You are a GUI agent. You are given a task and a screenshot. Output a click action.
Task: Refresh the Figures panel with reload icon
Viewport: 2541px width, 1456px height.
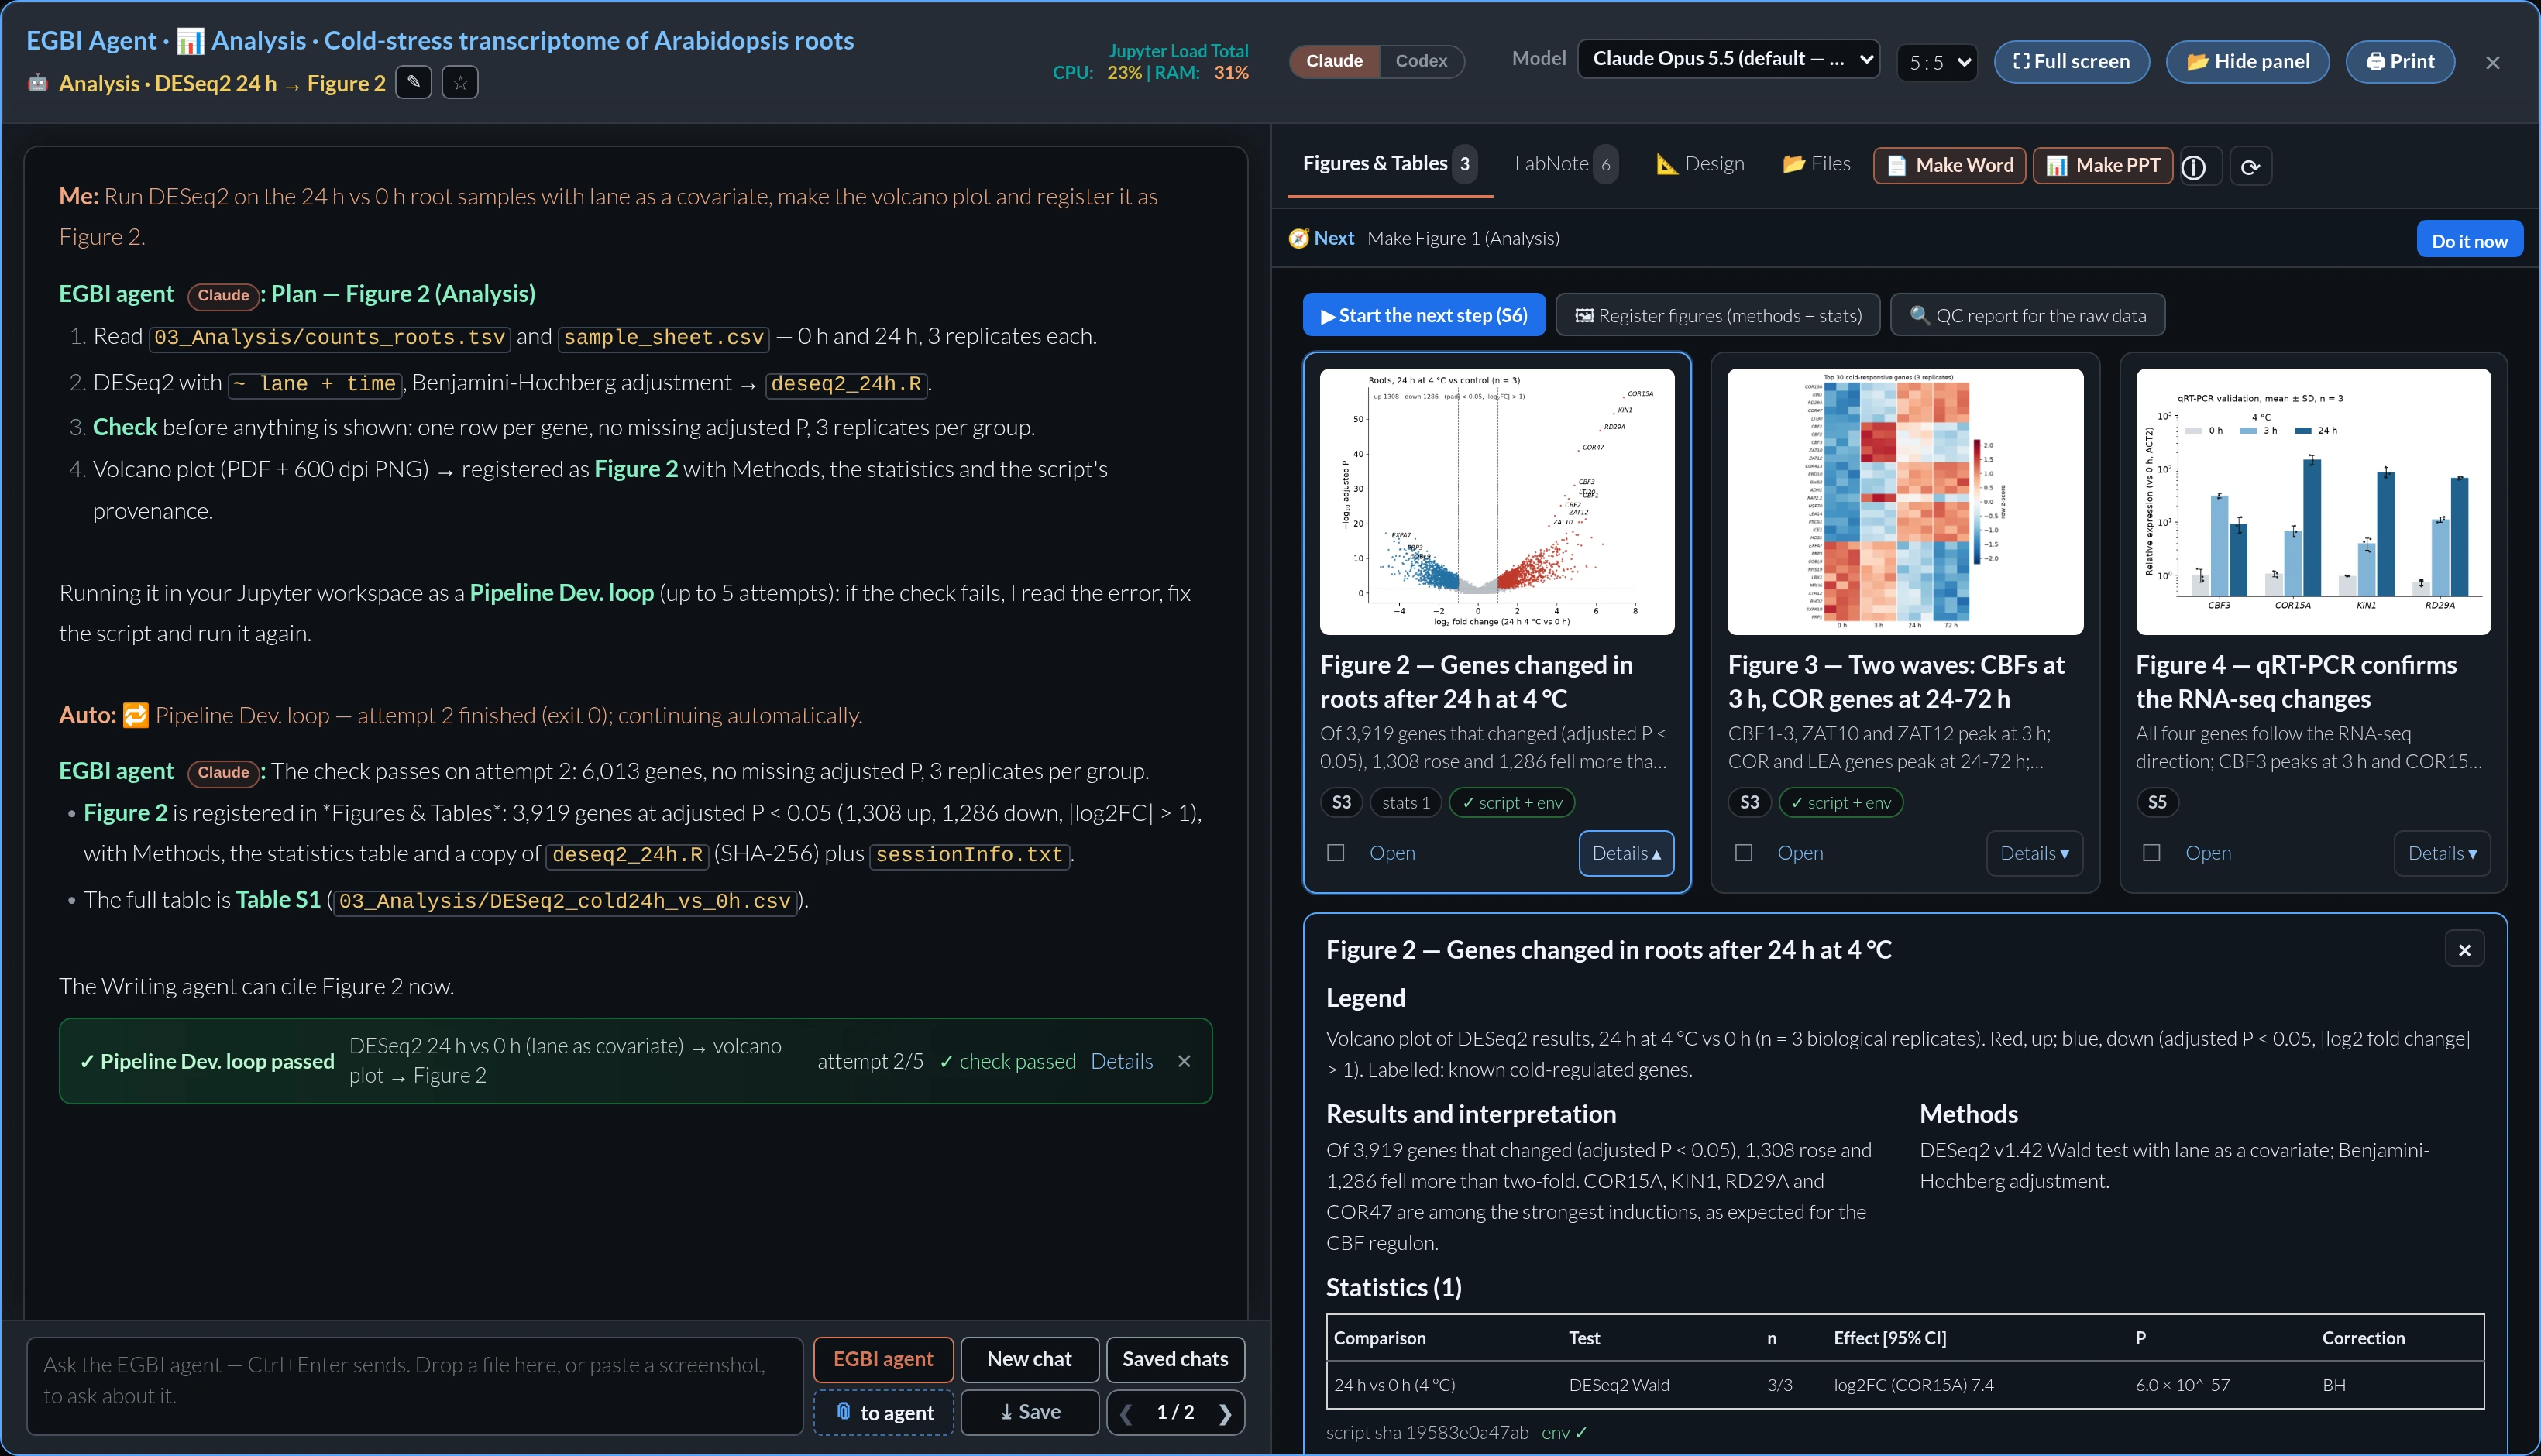[2250, 166]
